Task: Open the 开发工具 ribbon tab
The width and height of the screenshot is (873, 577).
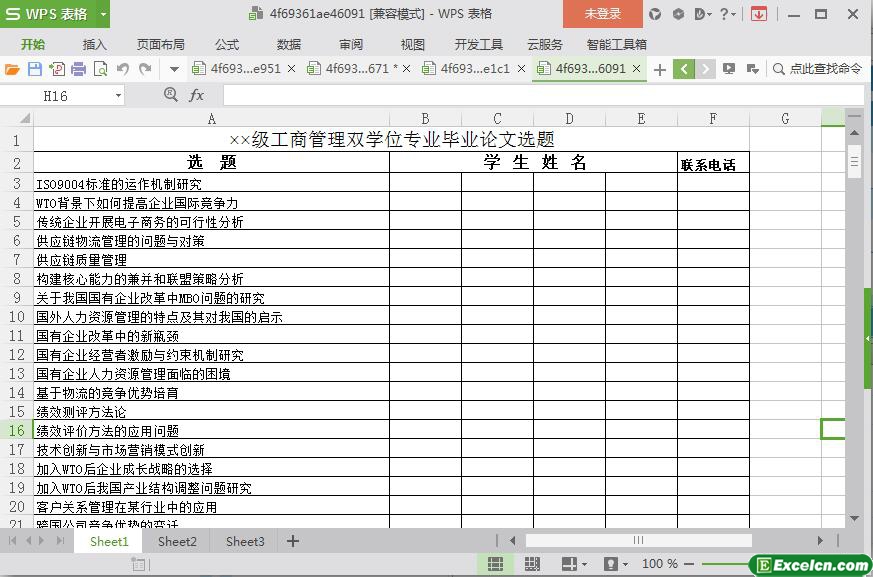Action: pyautogui.click(x=478, y=45)
